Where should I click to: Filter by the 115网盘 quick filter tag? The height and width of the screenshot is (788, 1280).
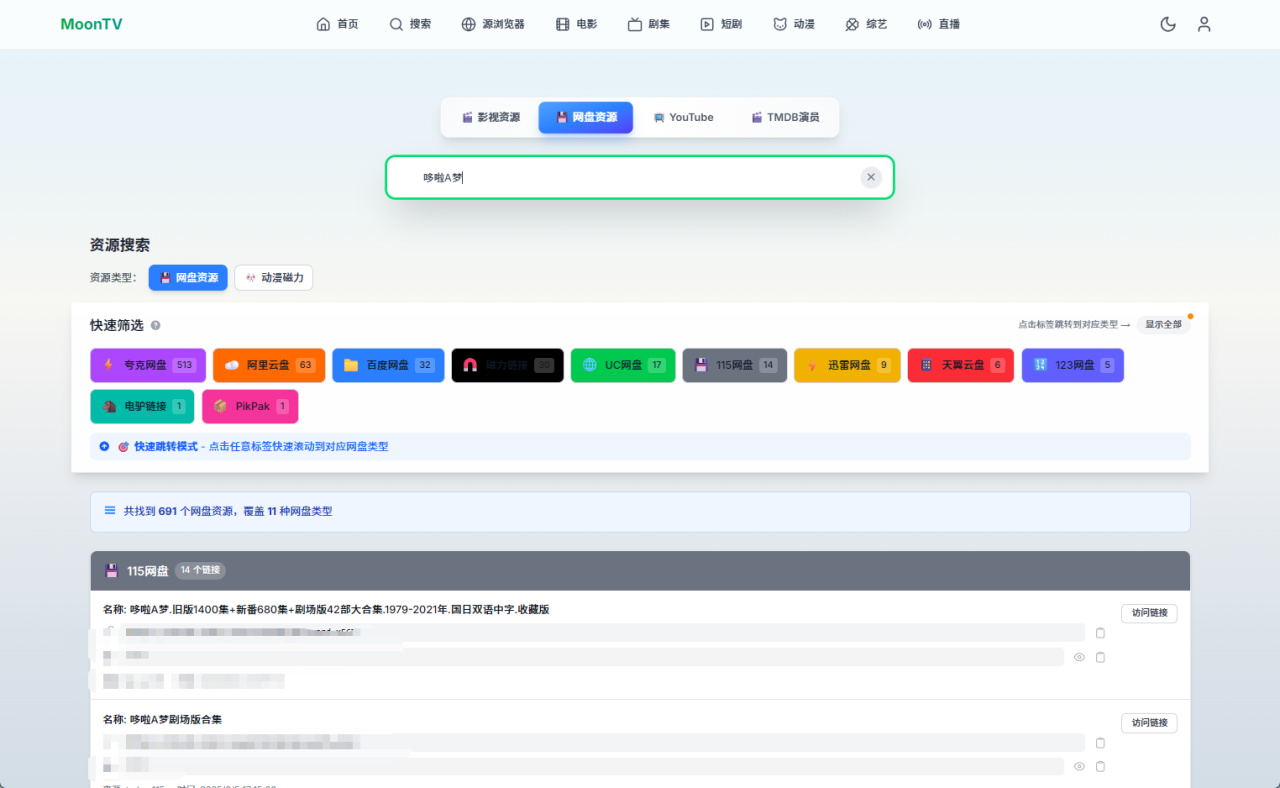point(735,365)
